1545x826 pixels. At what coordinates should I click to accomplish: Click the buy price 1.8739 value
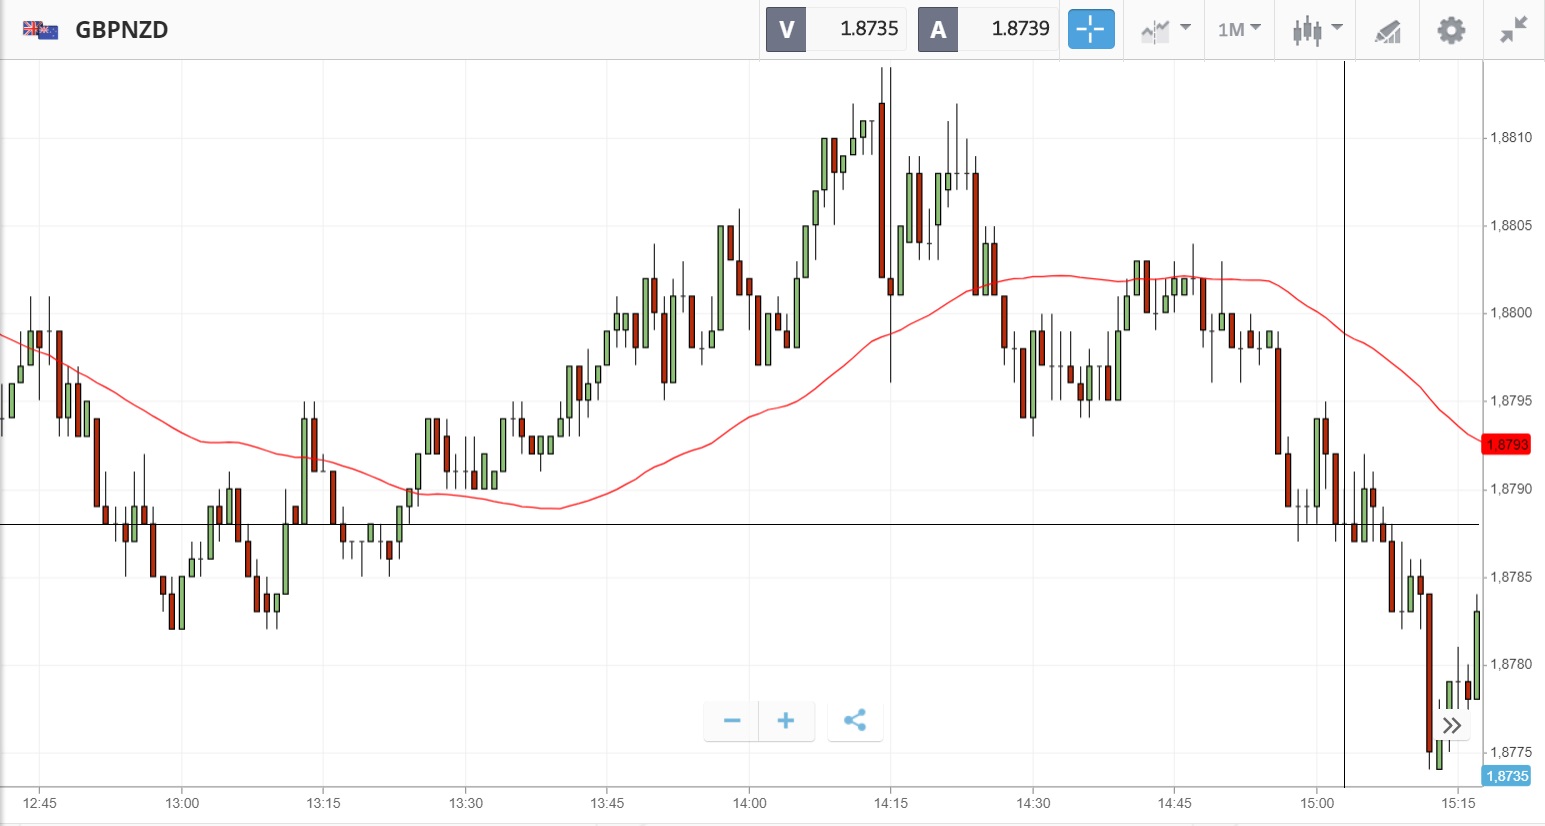click(1020, 29)
